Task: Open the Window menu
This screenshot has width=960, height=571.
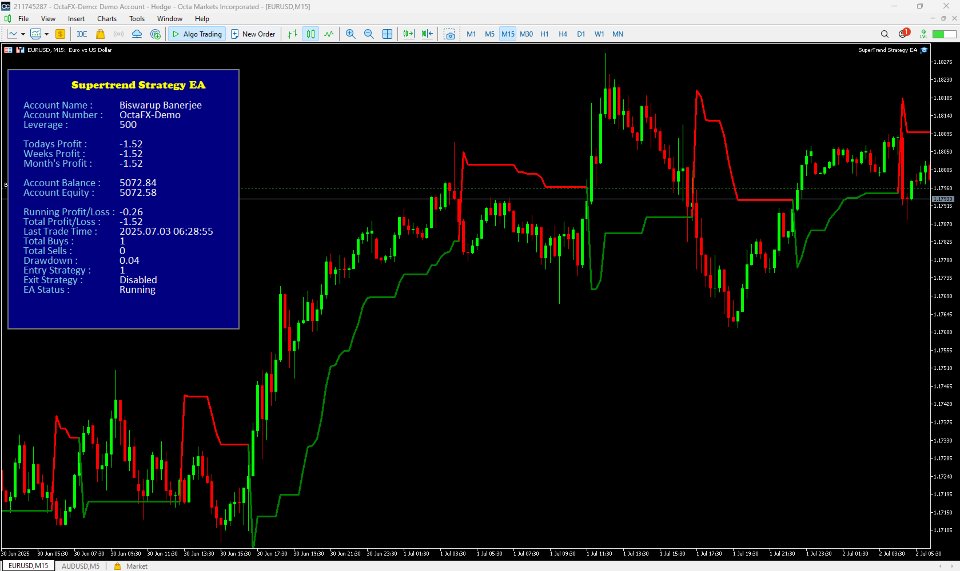Action: [170, 19]
